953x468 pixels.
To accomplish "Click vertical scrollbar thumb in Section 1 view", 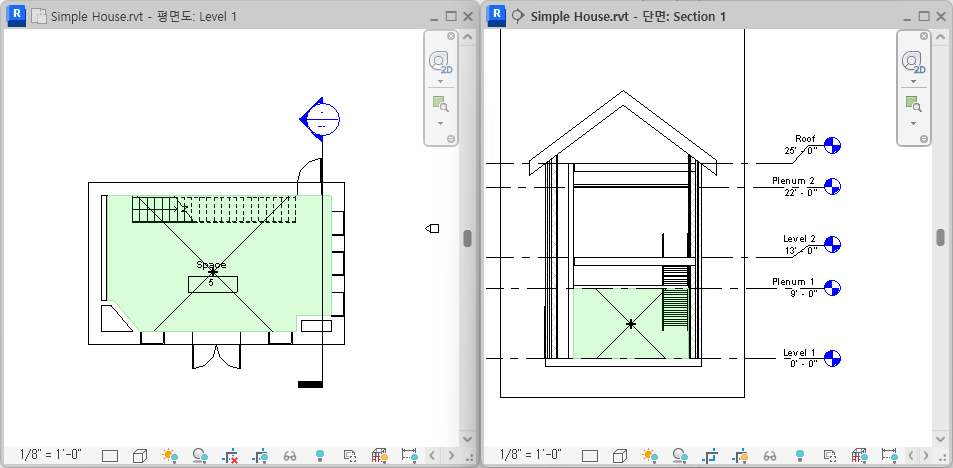I will 940,237.
